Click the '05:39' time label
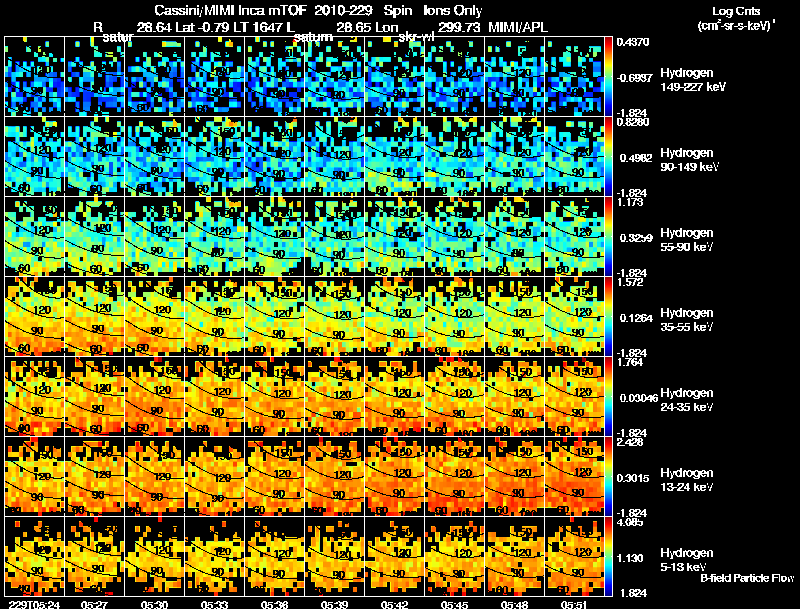 point(335,604)
